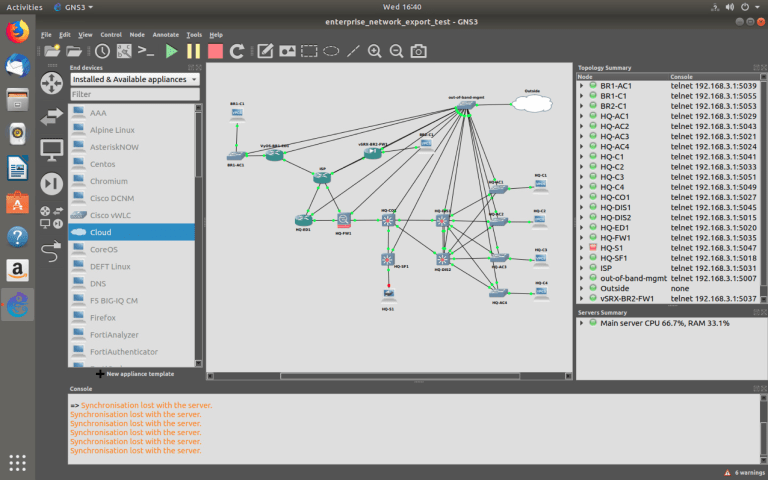This screenshot has height=480, width=768.
Task: Show applications grid in dock
Action: point(18,462)
